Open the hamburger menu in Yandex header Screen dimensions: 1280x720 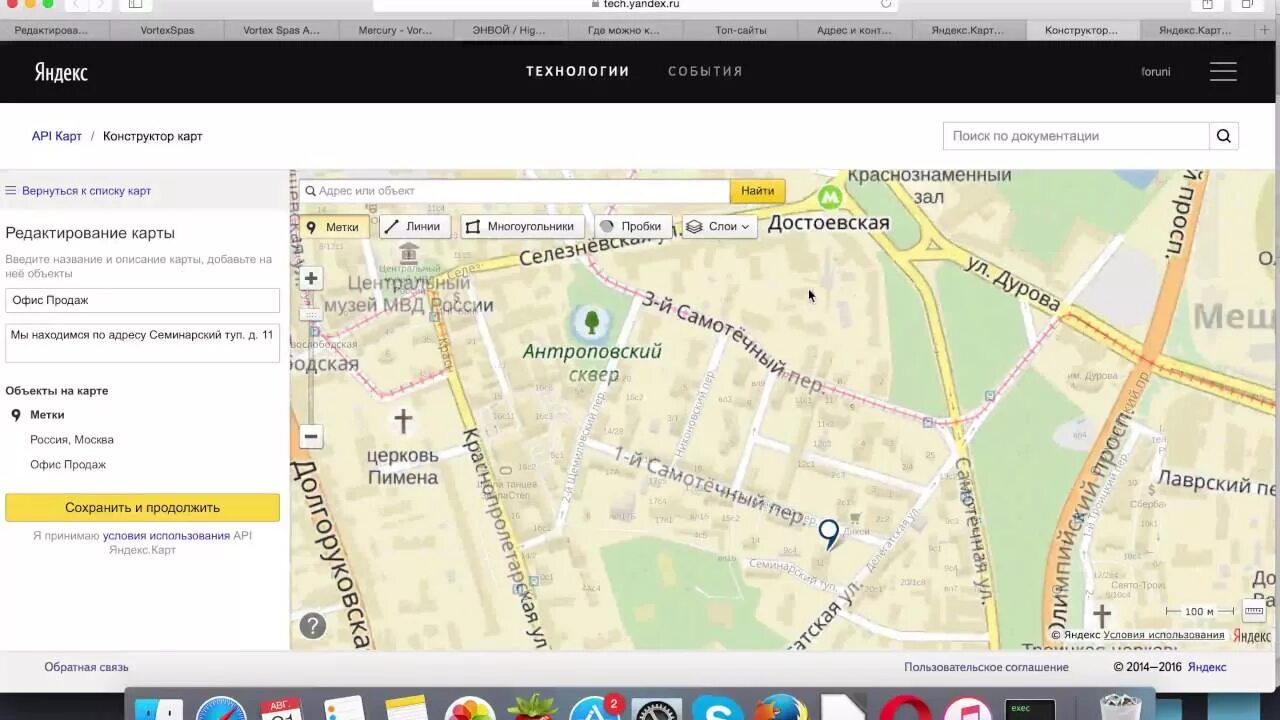click(1223, 71)
